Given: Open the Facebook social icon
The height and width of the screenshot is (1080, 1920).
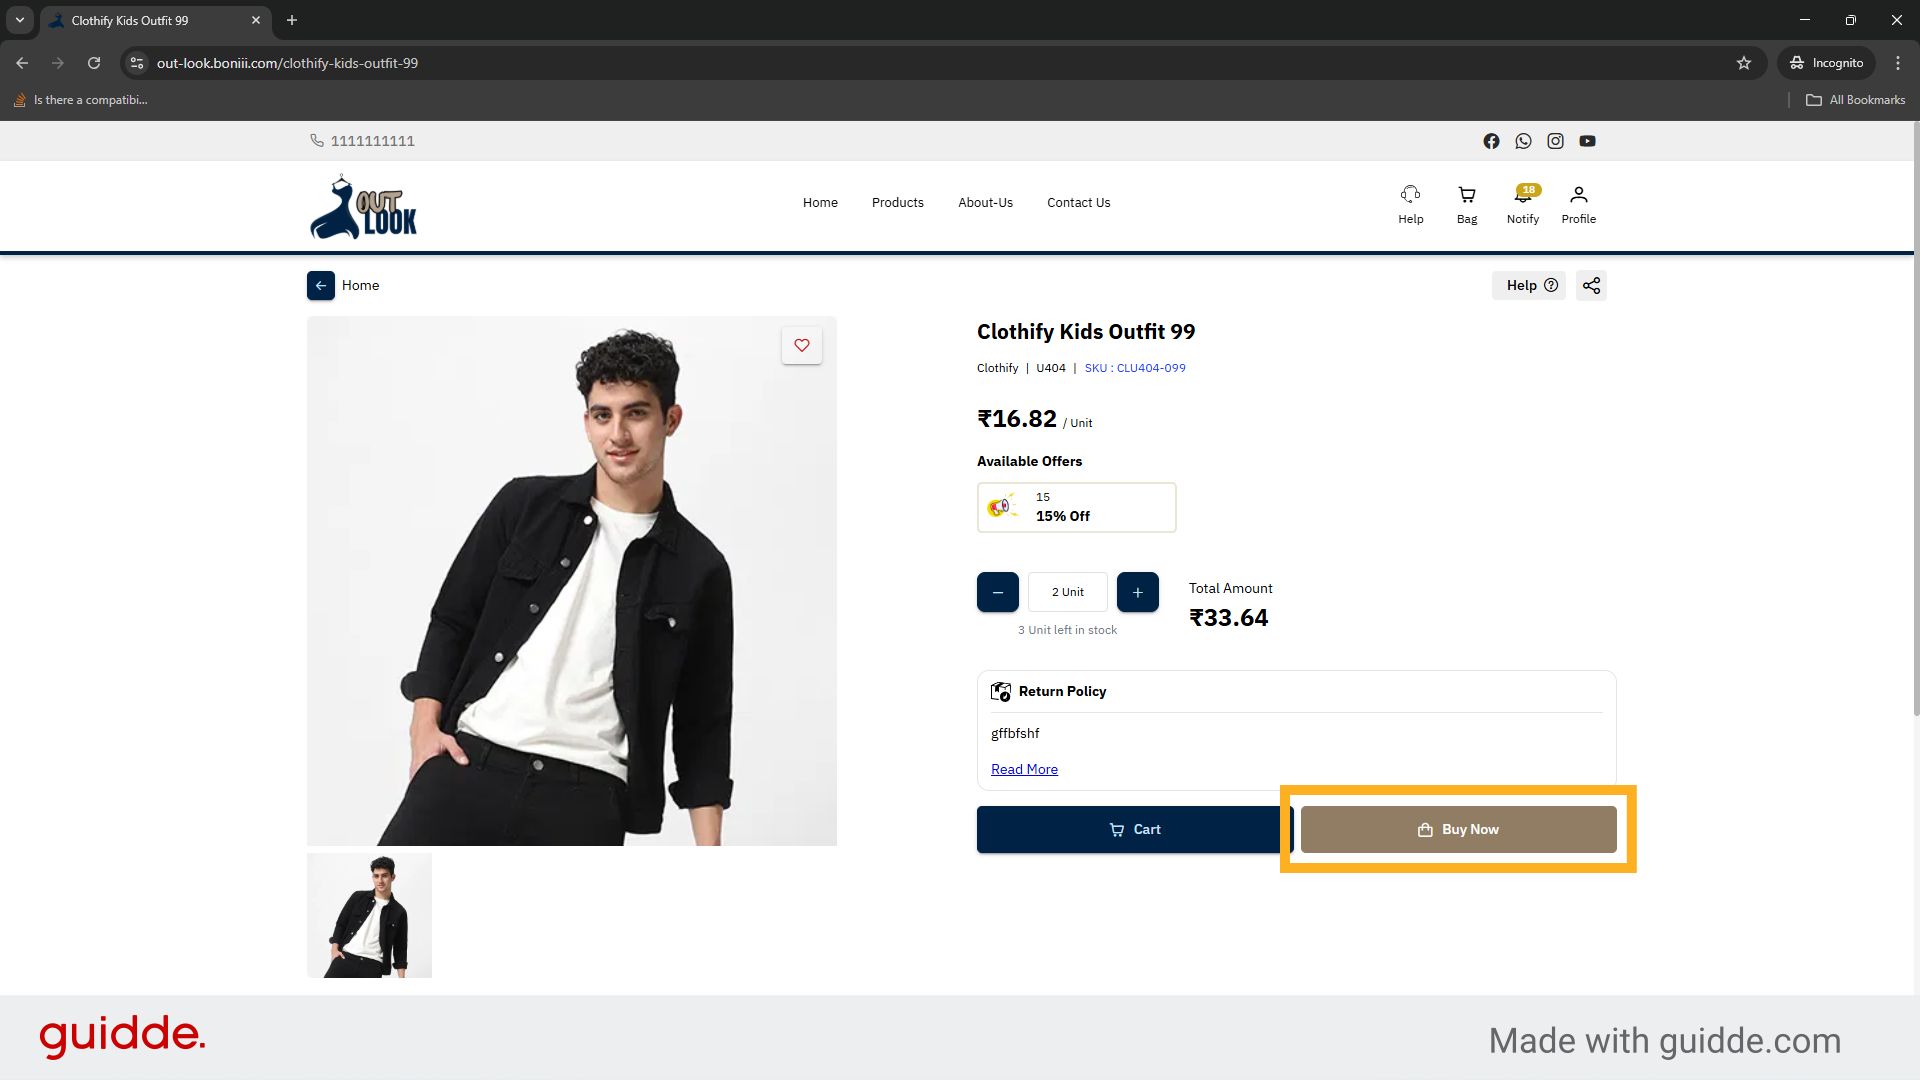Looking at the screenshot, I should tap(1491, 141).
